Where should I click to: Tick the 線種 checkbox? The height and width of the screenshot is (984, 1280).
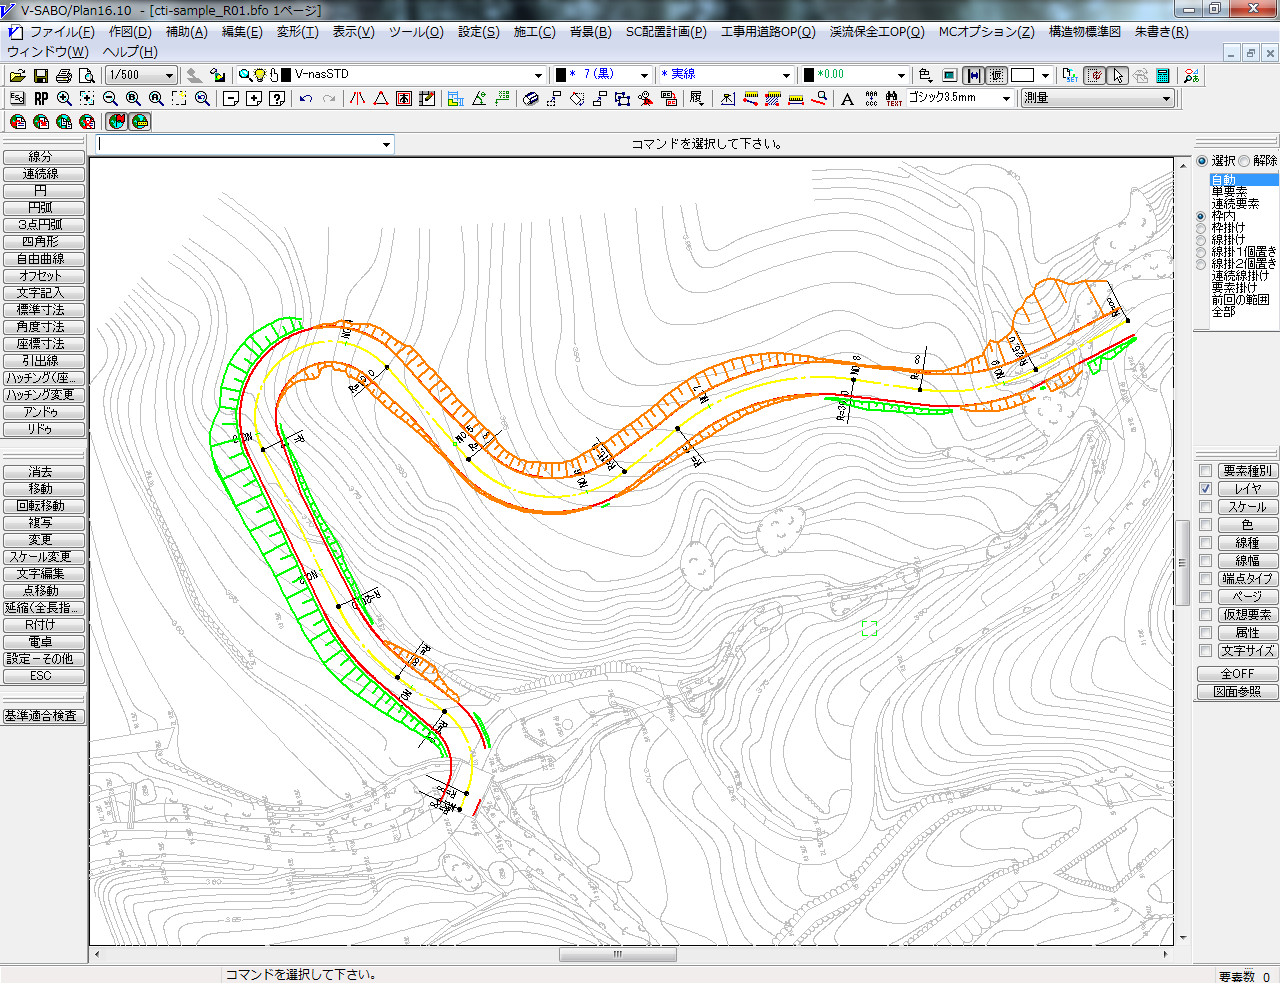click(x=1206, y=542)
